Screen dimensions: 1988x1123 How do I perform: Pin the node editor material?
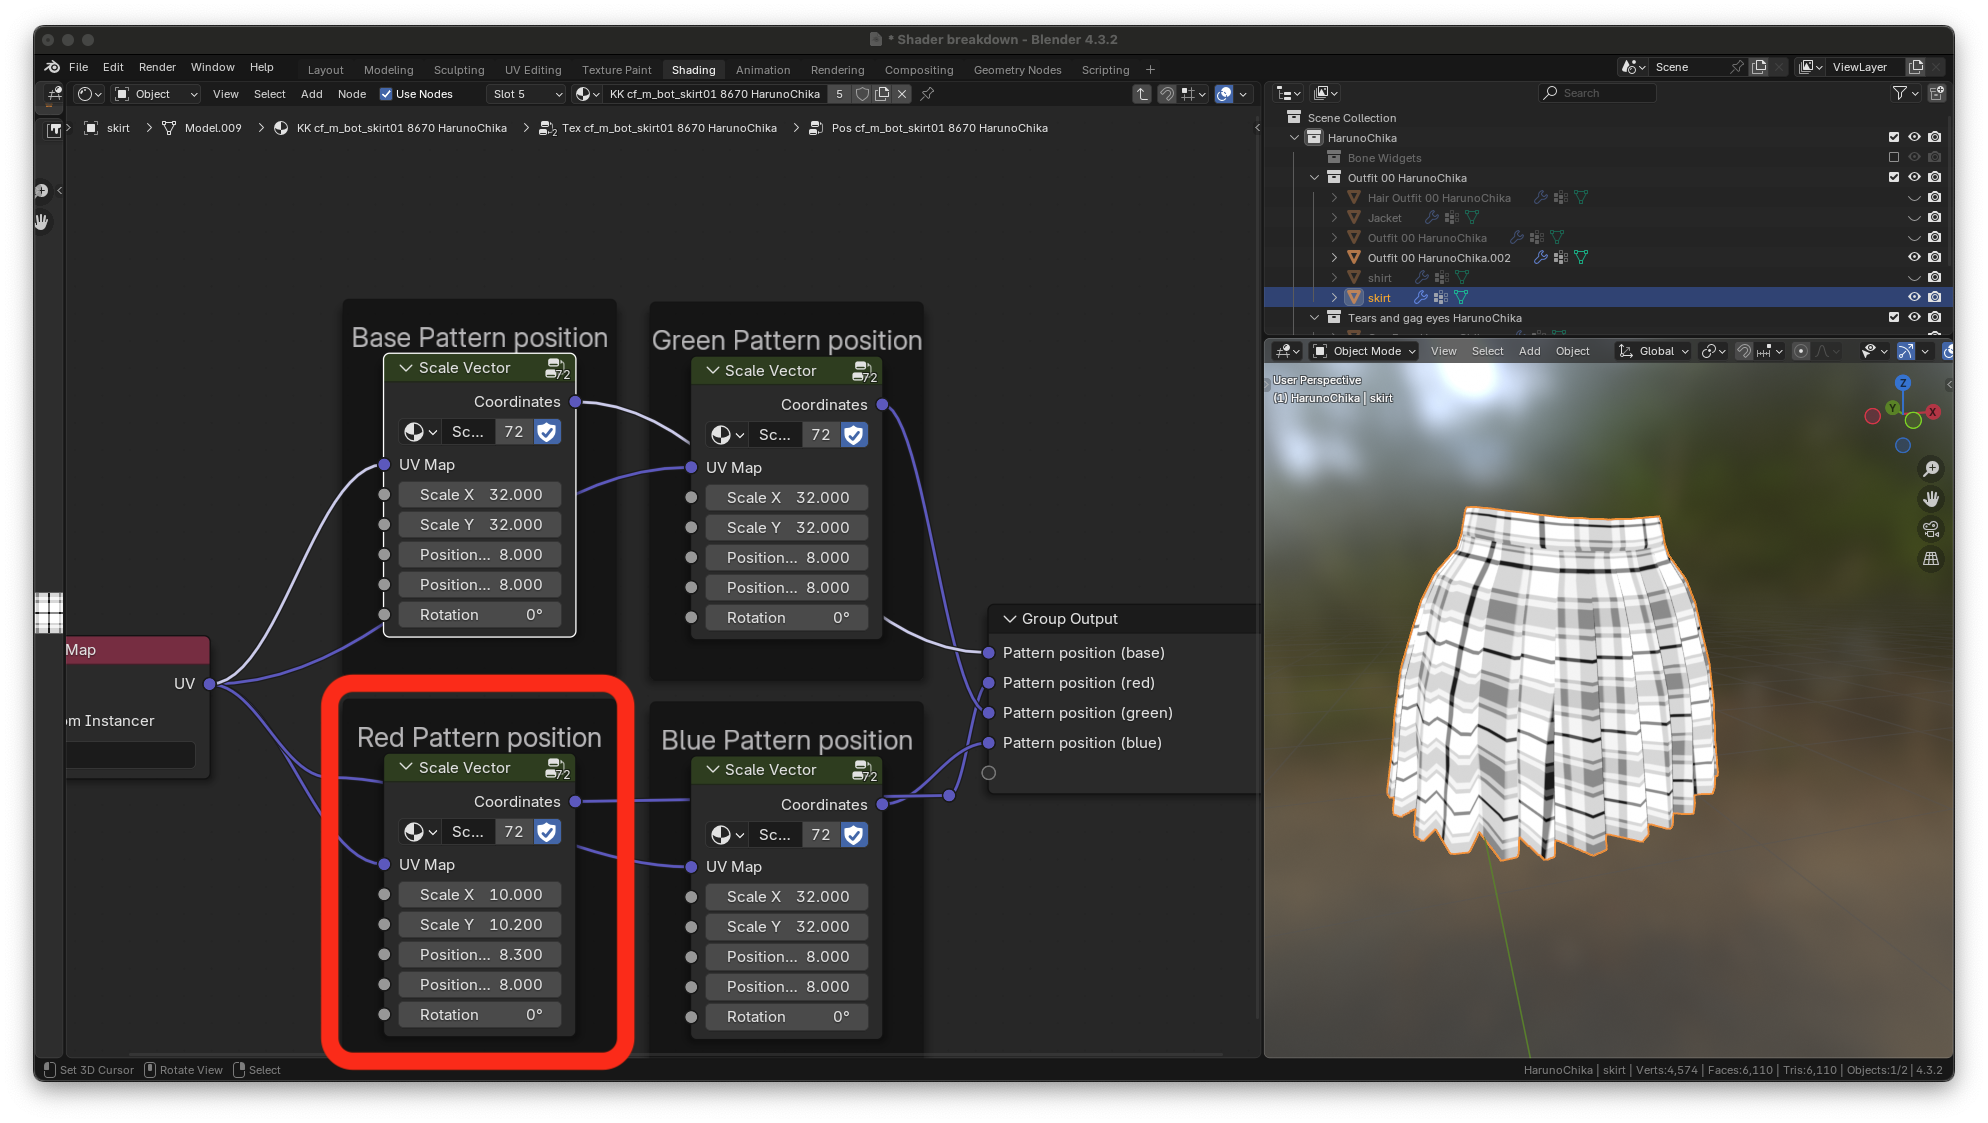(x=927, y=94)
